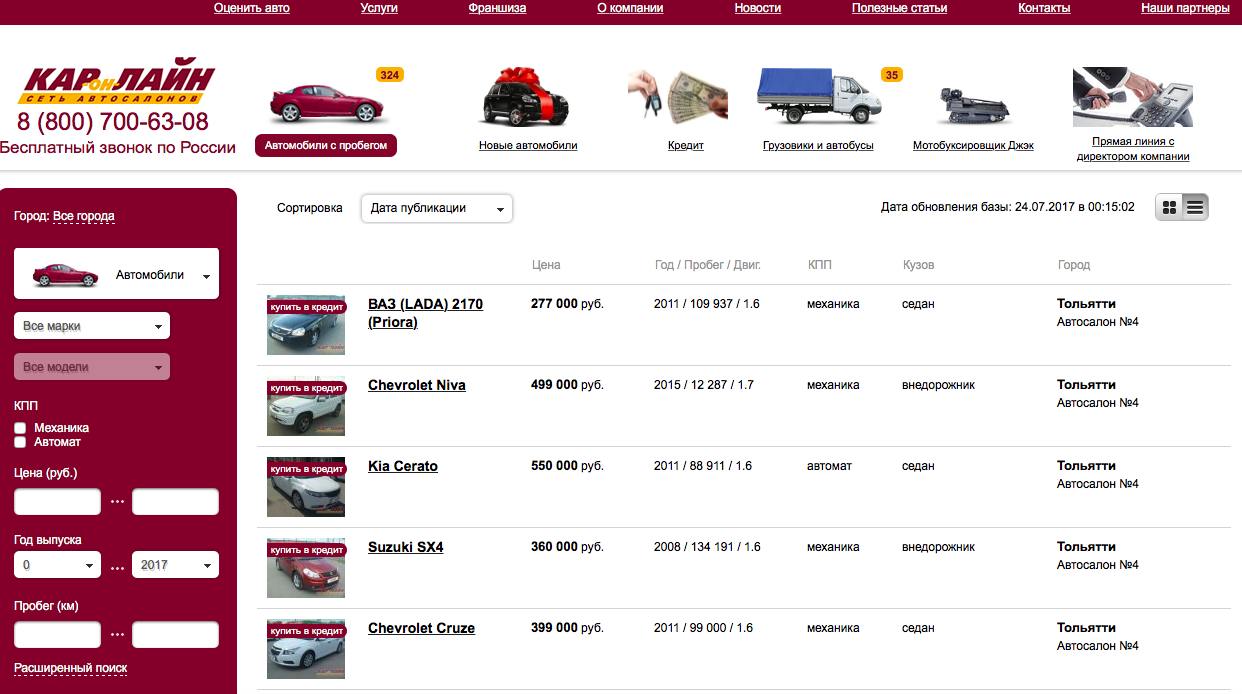Open the trucks and buses truck image
This screenshot has width=1242, height=694.
click(x=817, y=95)
